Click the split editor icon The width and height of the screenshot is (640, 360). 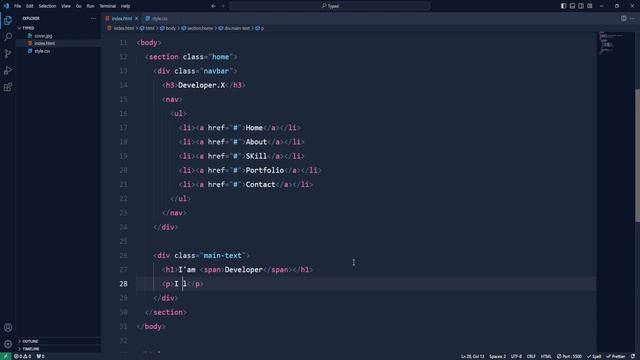coord(623,18)
